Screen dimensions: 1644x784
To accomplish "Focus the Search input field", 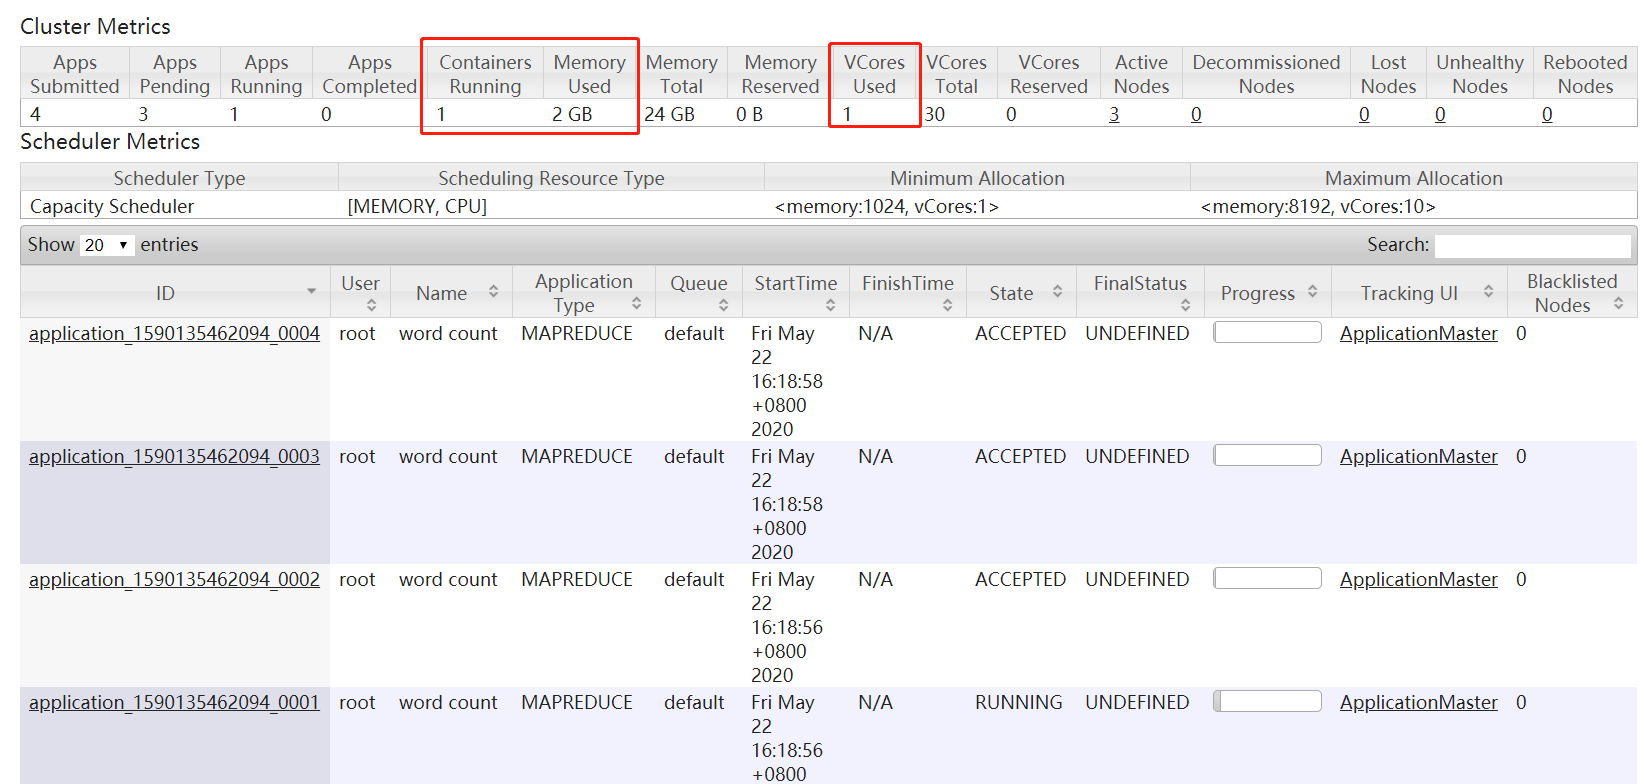I will pyautogui.click(x=1532, y=246).
